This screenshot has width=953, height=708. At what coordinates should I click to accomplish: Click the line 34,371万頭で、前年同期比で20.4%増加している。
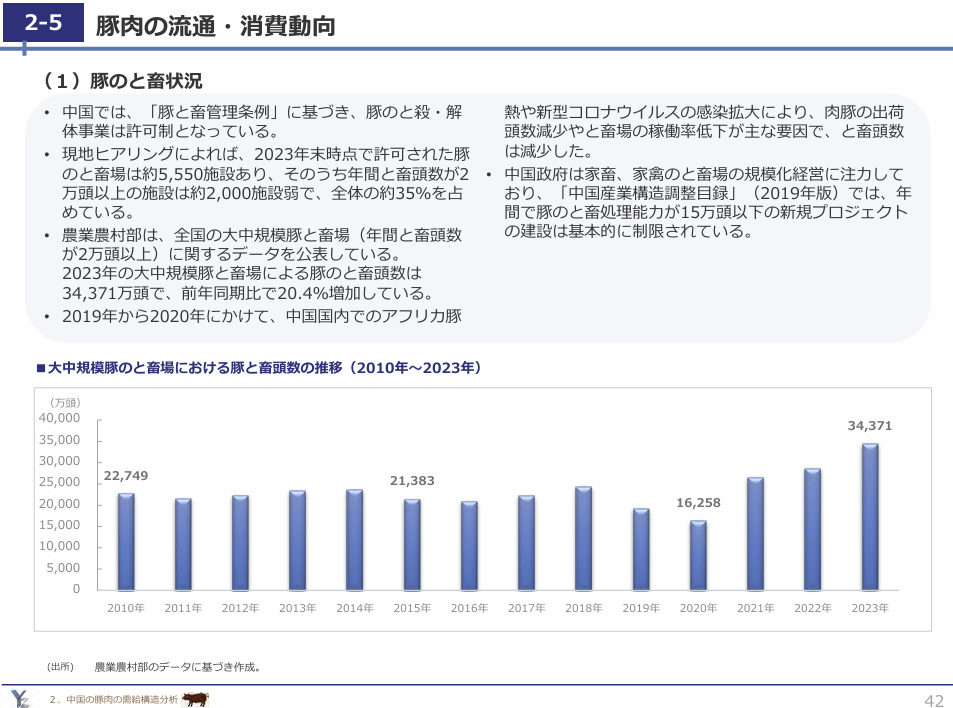[x=249, y=294]
